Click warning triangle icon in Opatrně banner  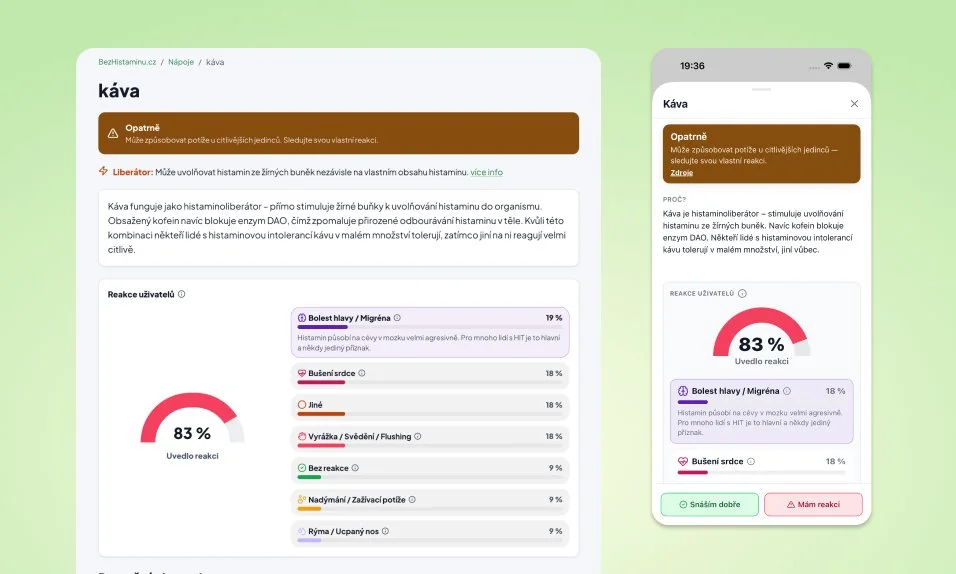113,133
